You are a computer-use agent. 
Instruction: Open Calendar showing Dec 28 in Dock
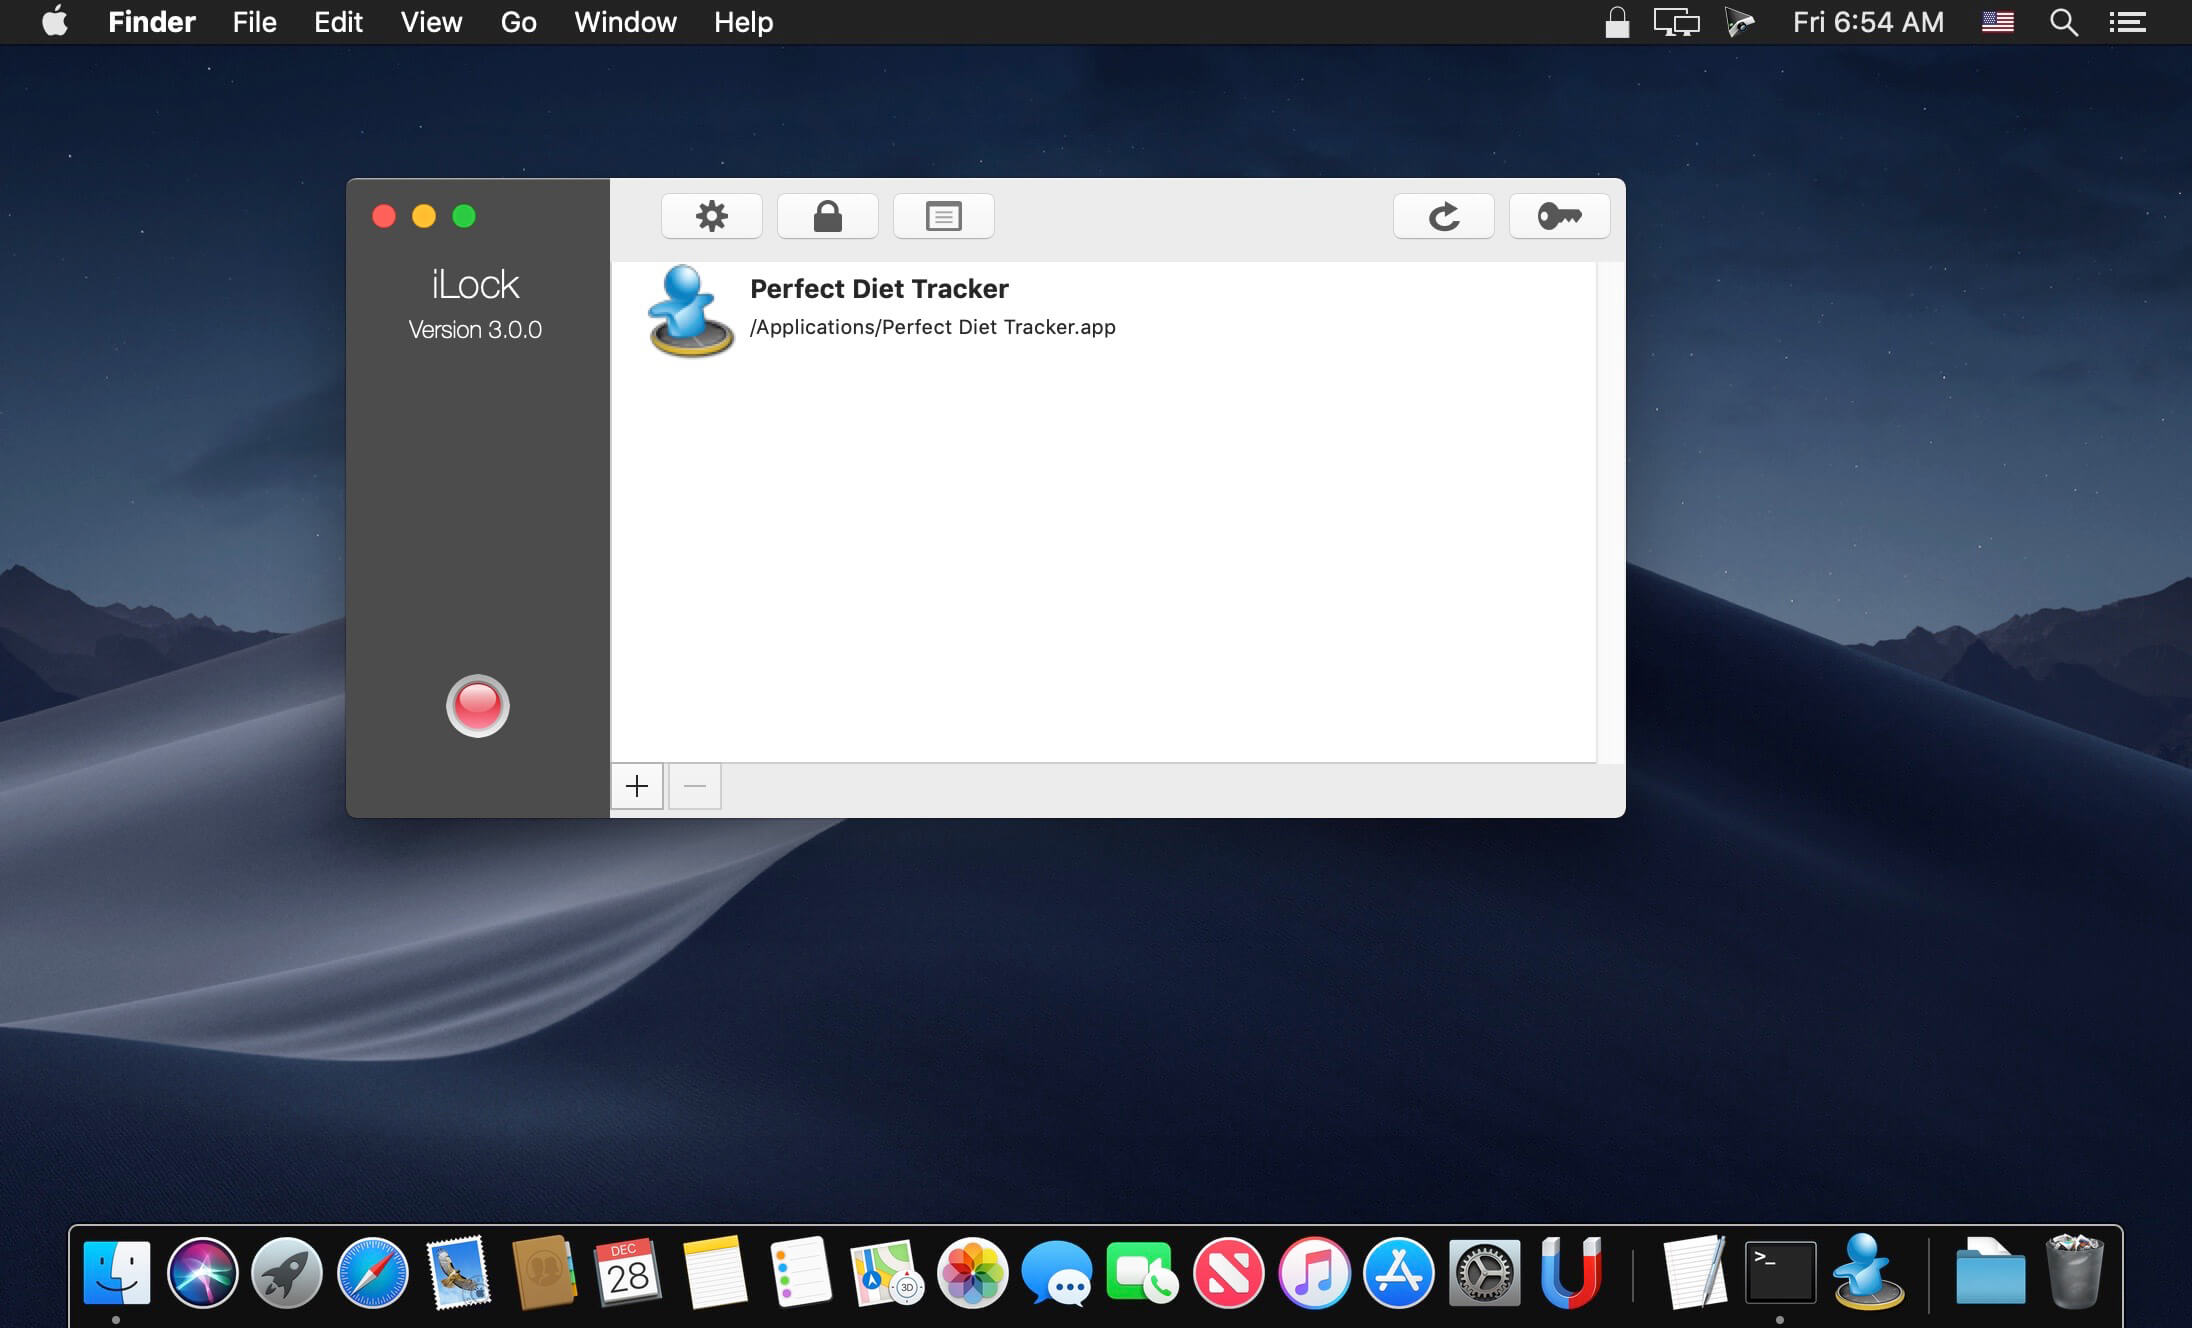click(x=628, y=1273)
